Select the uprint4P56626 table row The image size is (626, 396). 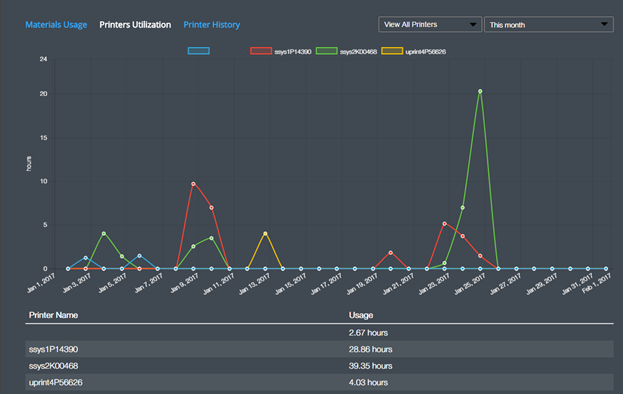click(320, 383)
